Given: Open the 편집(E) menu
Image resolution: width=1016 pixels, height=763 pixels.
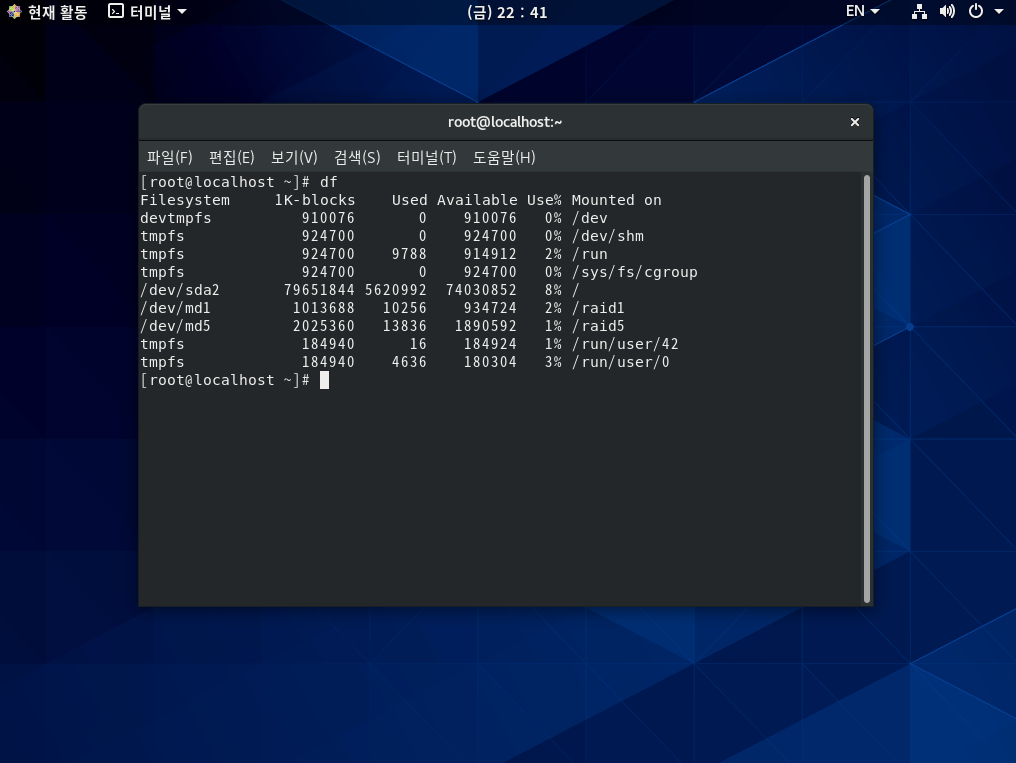Looking at the screenshot, I should tap(231, 157).
